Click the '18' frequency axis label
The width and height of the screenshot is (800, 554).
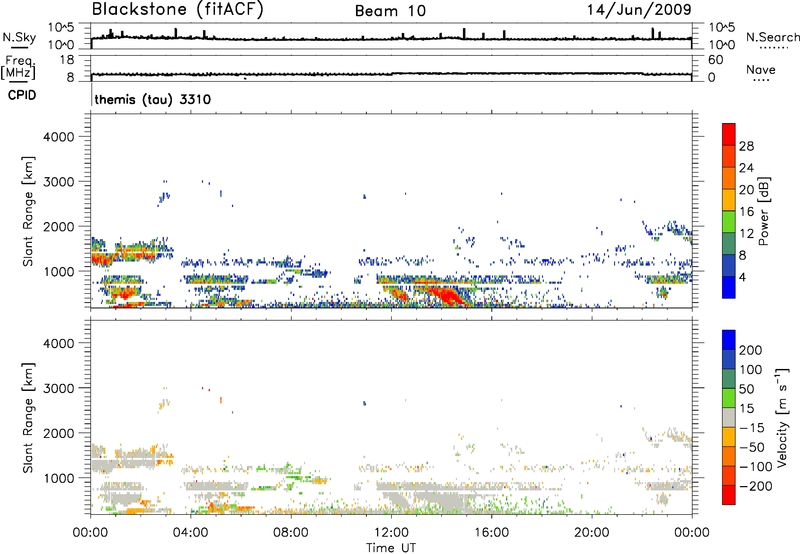pos(67,60)
